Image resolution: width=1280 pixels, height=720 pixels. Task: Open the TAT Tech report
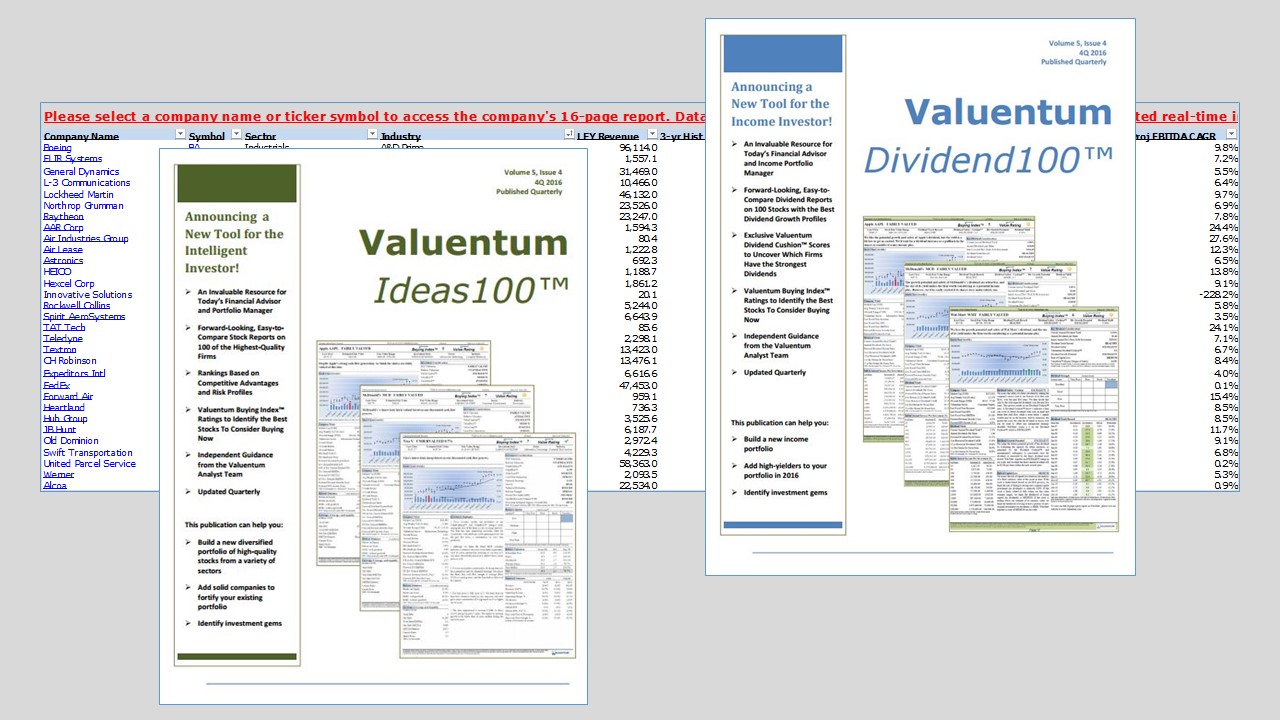pos(64,327)
